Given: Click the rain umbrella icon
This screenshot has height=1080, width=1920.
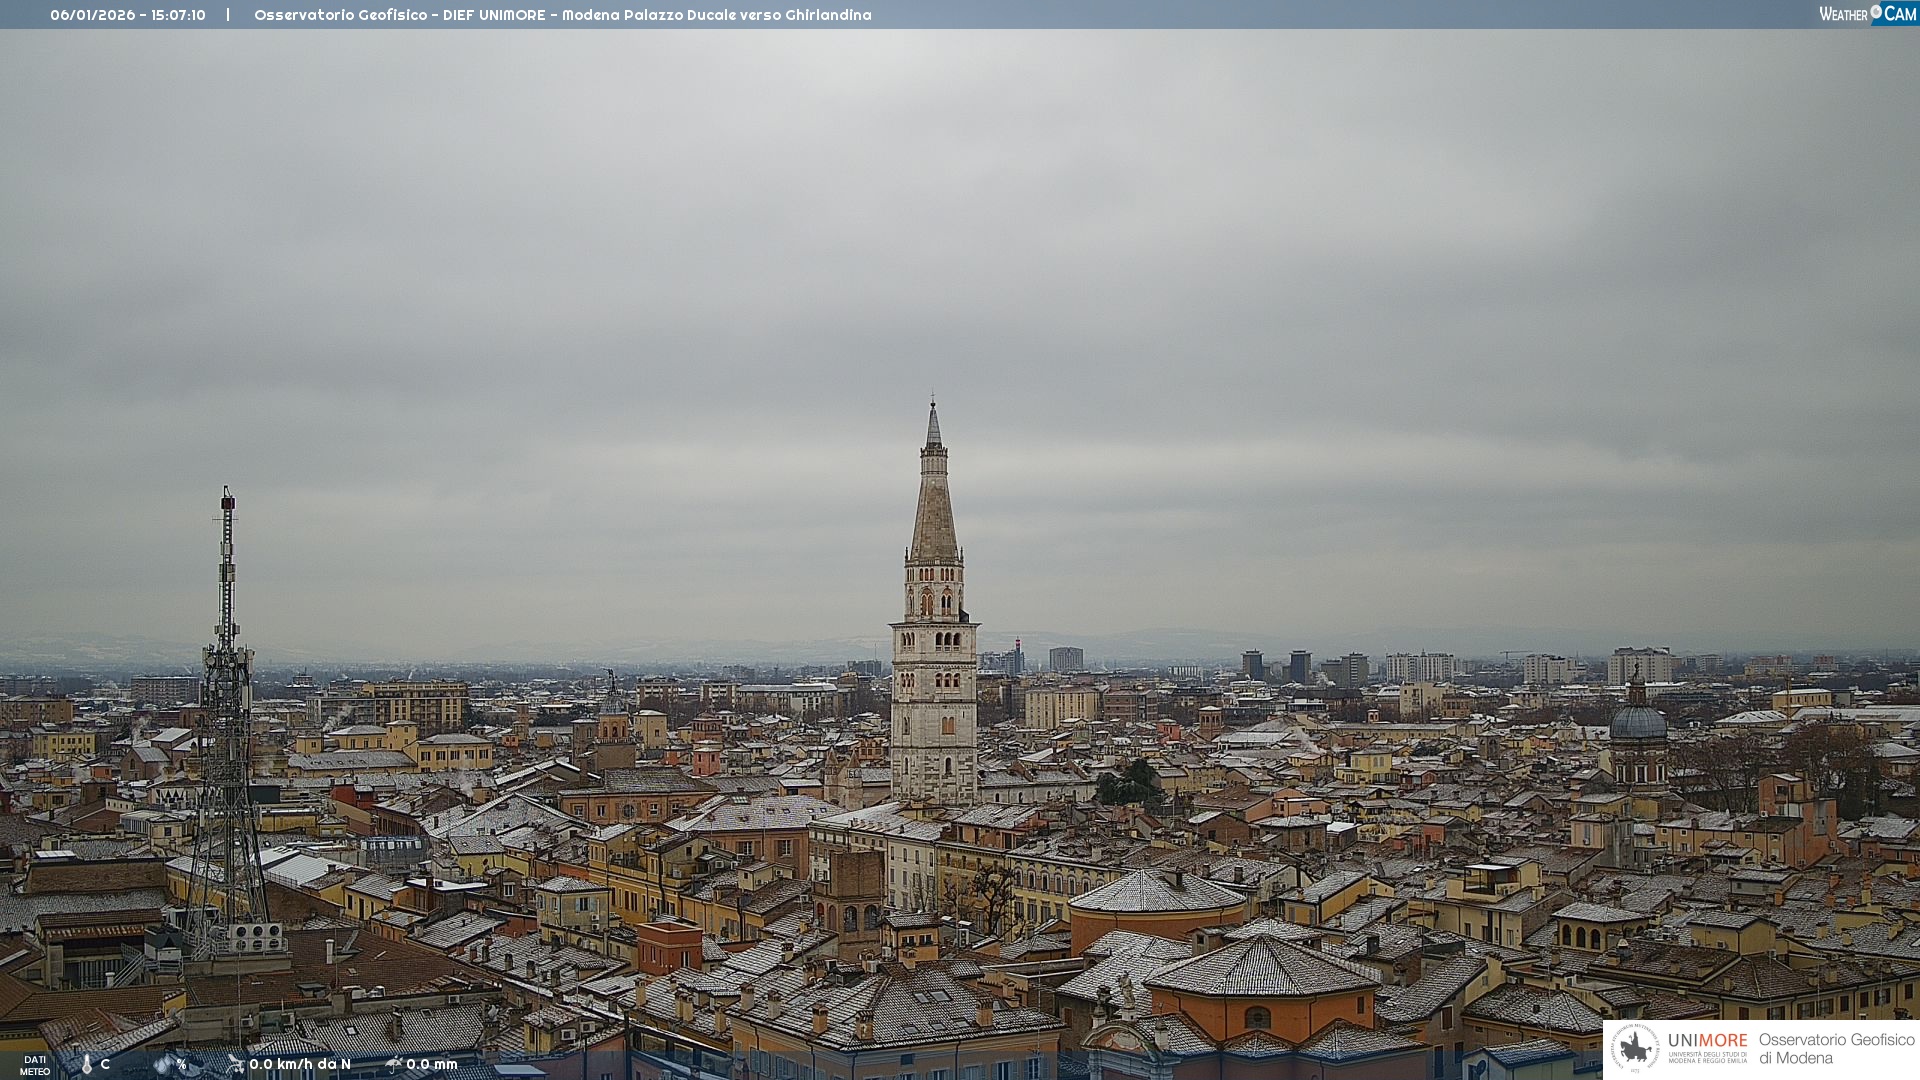Looking at the screenshot, I should (x=394, y=1064).
